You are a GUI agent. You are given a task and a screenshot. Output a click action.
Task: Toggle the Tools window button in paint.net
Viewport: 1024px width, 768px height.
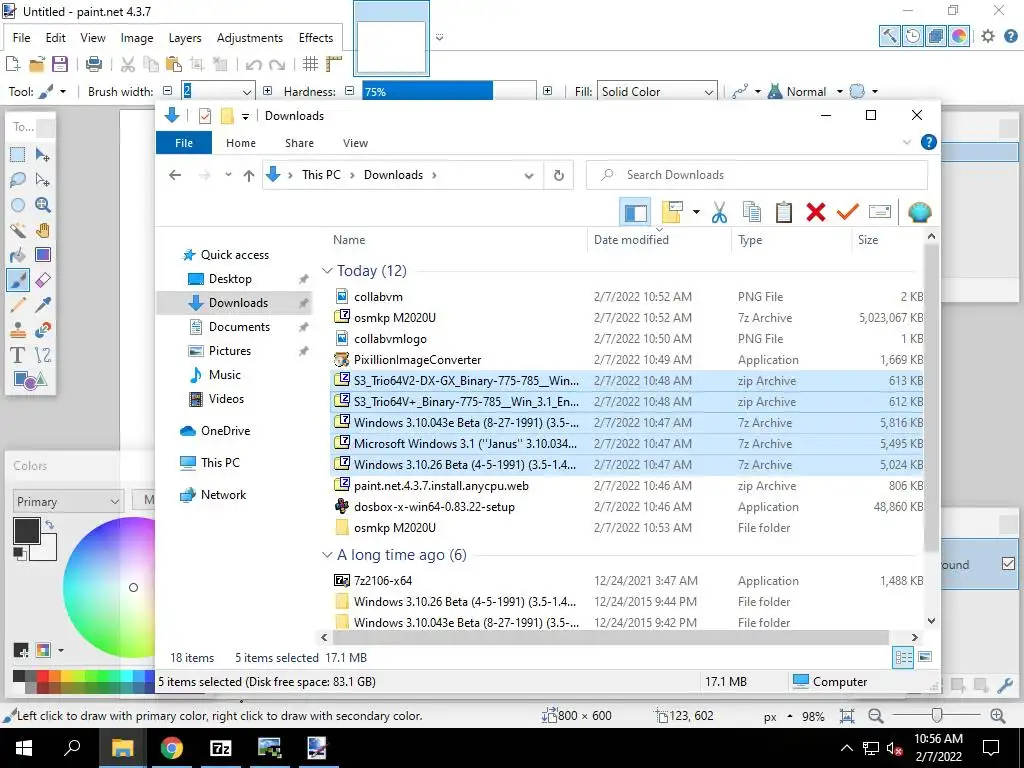tap(889, 36)
